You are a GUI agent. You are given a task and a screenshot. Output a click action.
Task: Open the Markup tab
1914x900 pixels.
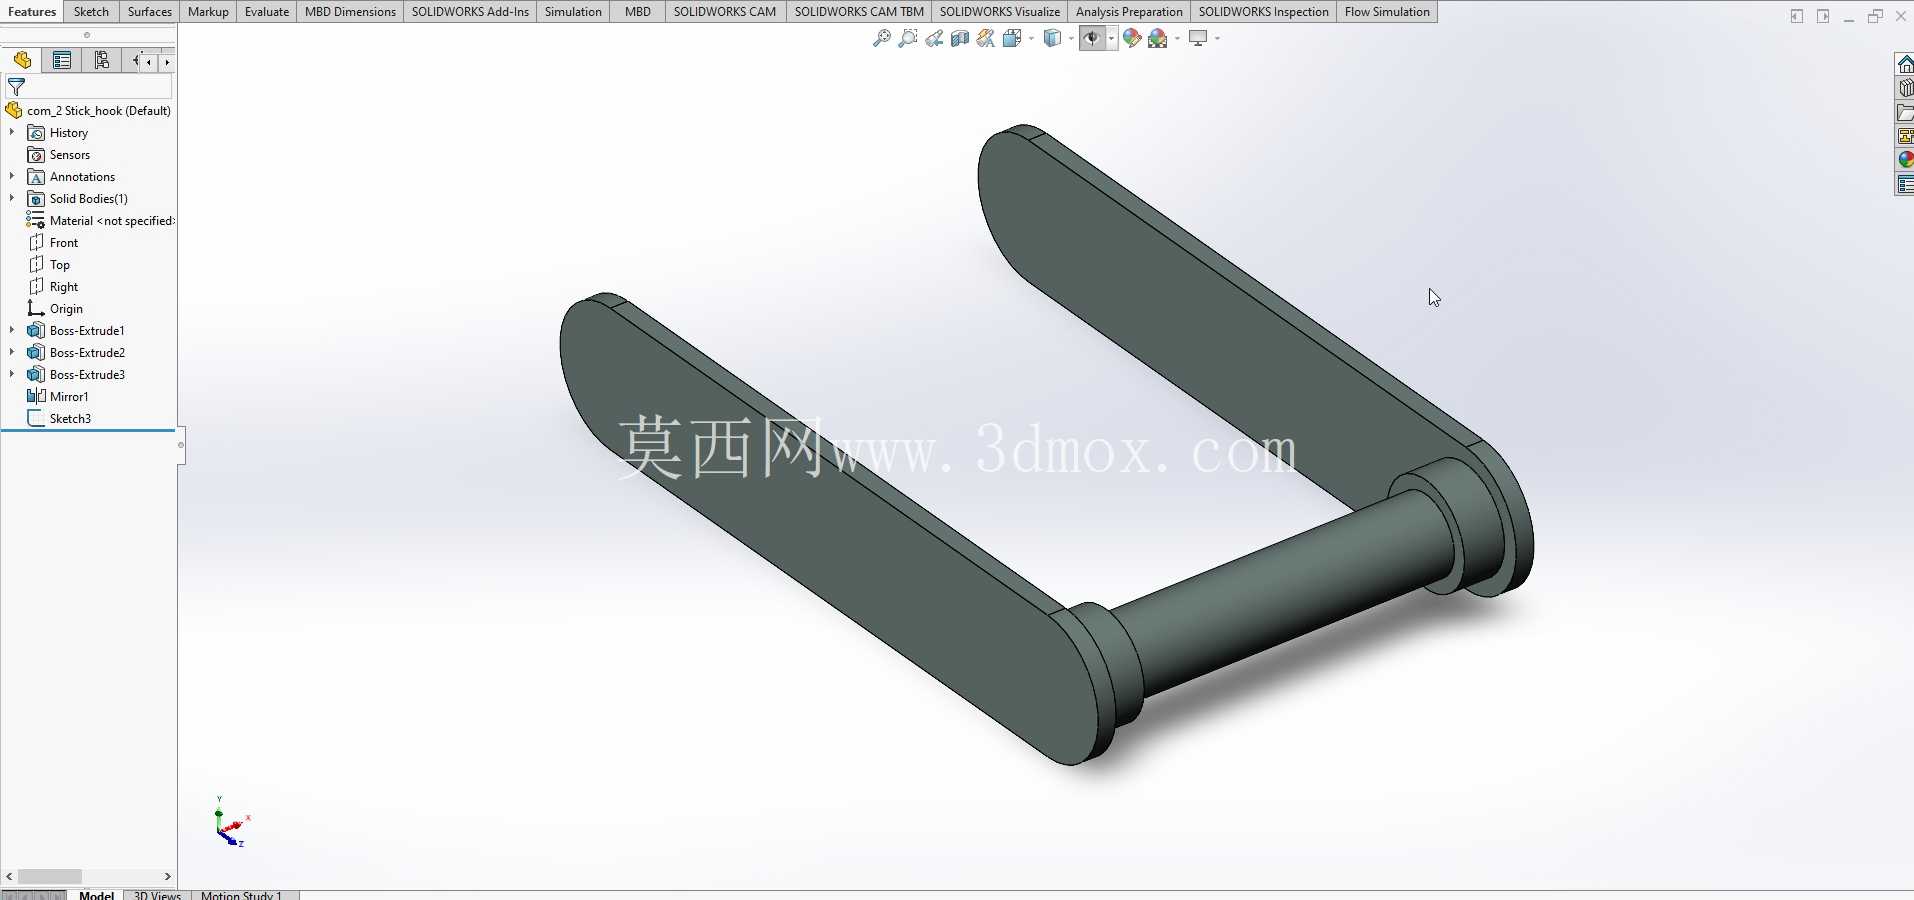click(208, 11)
